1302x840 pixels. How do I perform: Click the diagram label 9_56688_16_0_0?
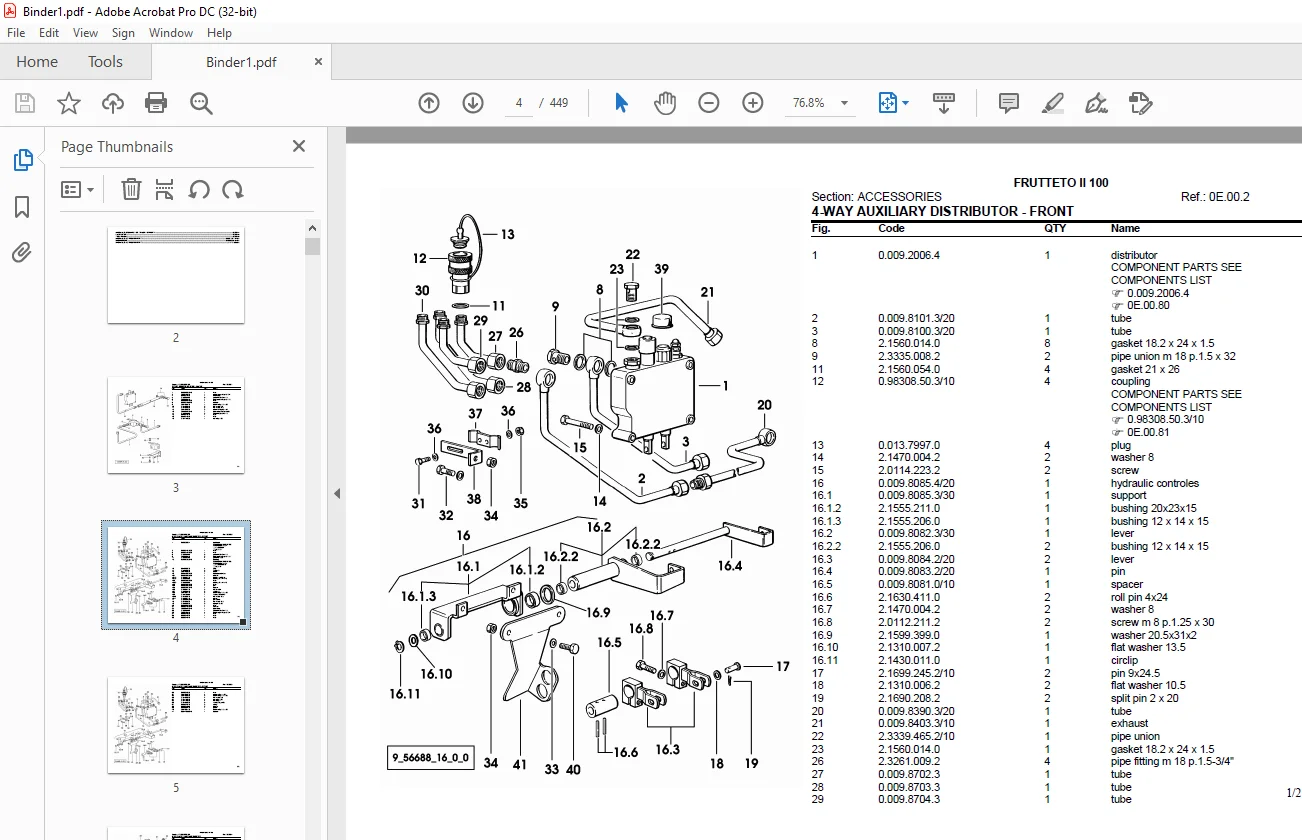[429, 757]
